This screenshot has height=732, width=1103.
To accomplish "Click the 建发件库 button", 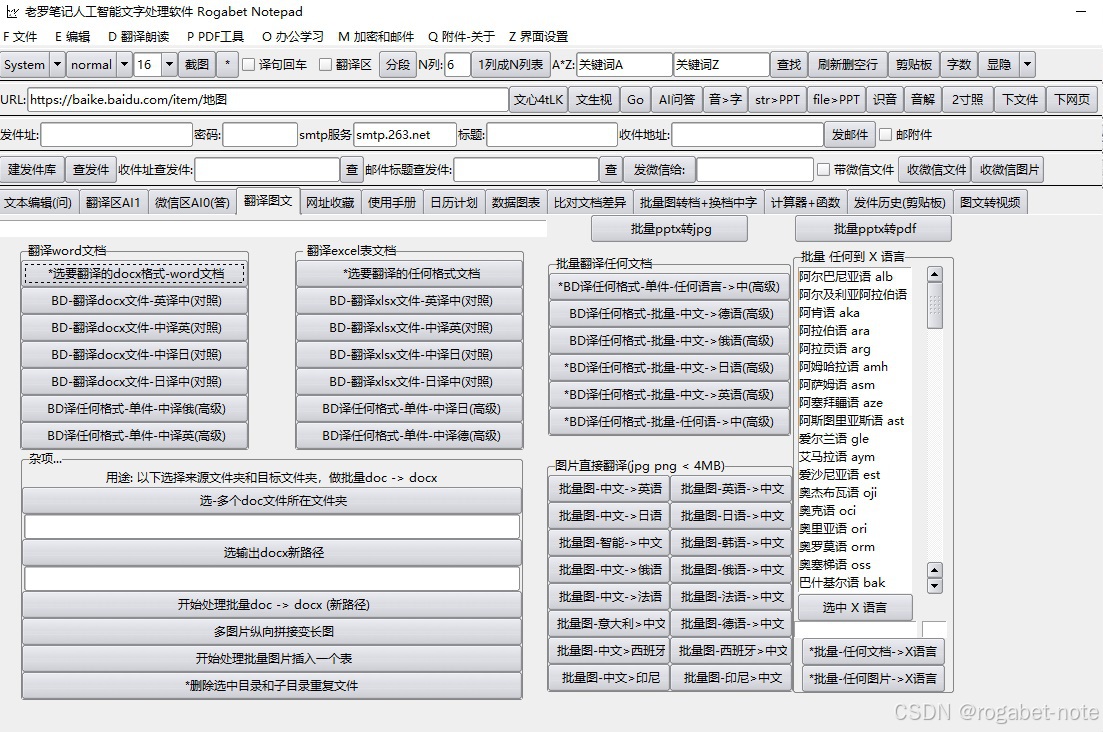I will point(32,169).
